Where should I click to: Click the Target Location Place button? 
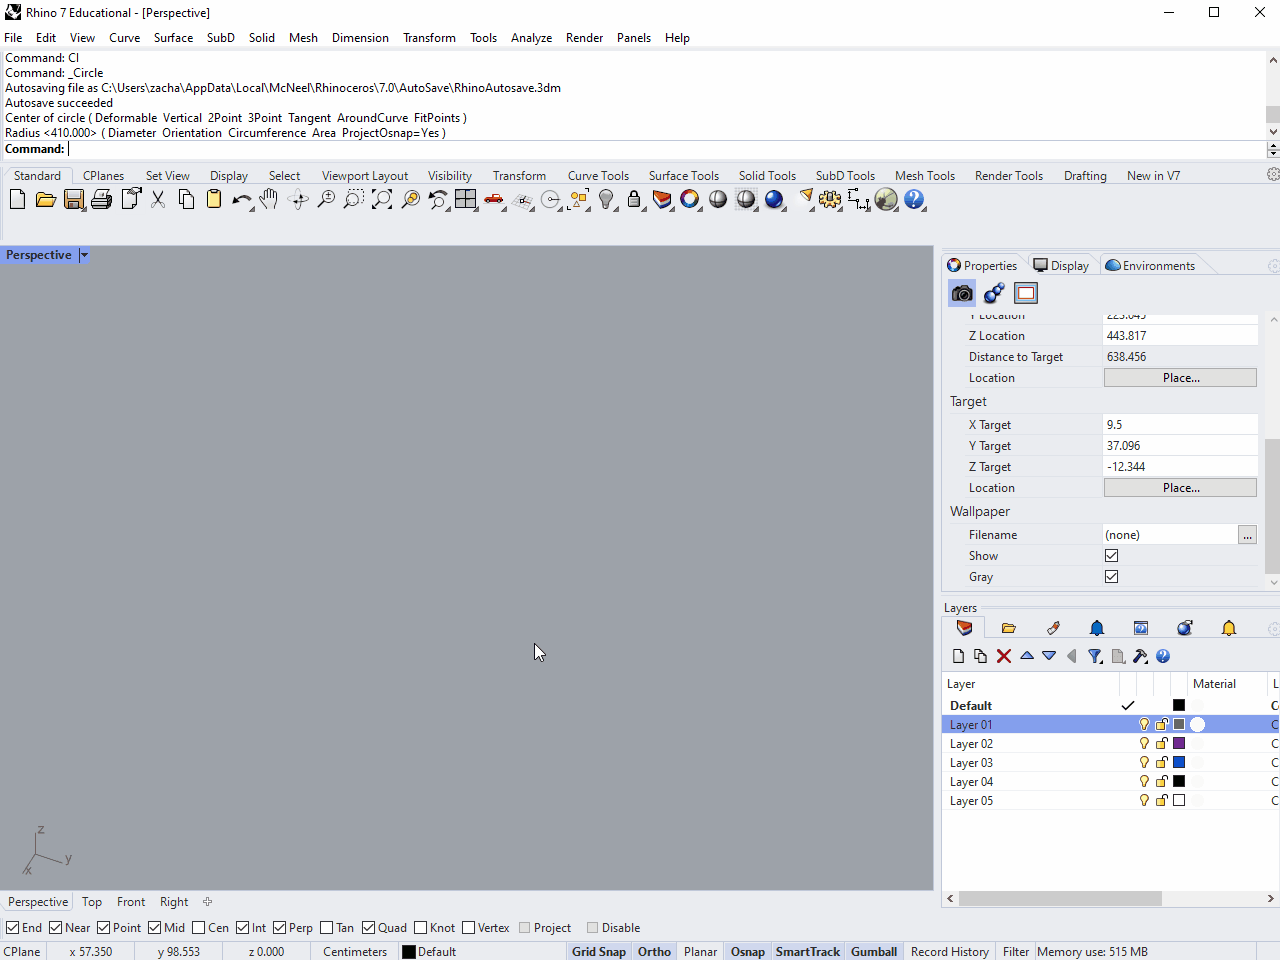pos(1180,488)
